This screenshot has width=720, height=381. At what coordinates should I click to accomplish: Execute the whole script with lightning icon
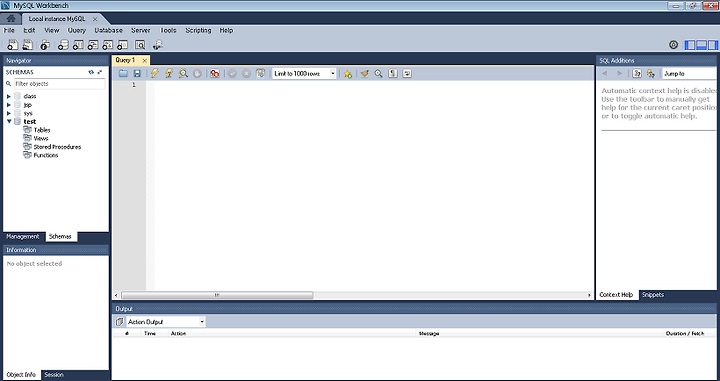click(x=155, y=73)
